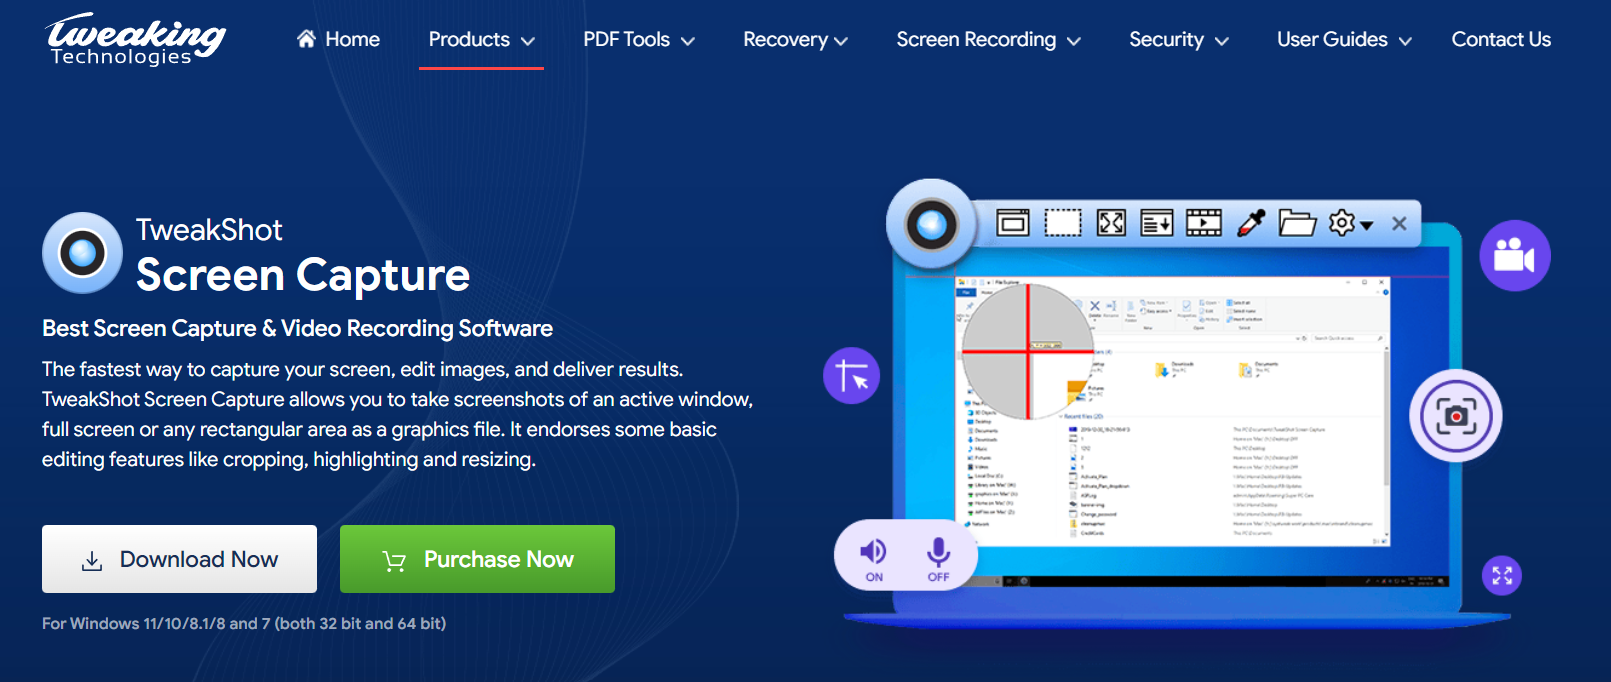This screenshot has width=1611, height=682.
Task: Toggle the microphone OFF control
Action: point(938,559)
